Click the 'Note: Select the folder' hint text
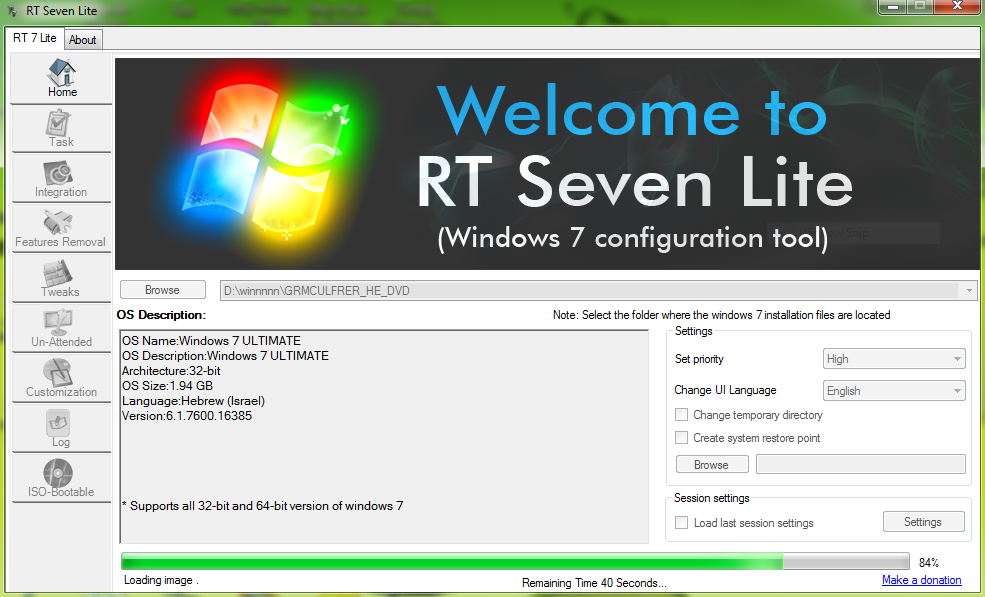 pos(722,315)
